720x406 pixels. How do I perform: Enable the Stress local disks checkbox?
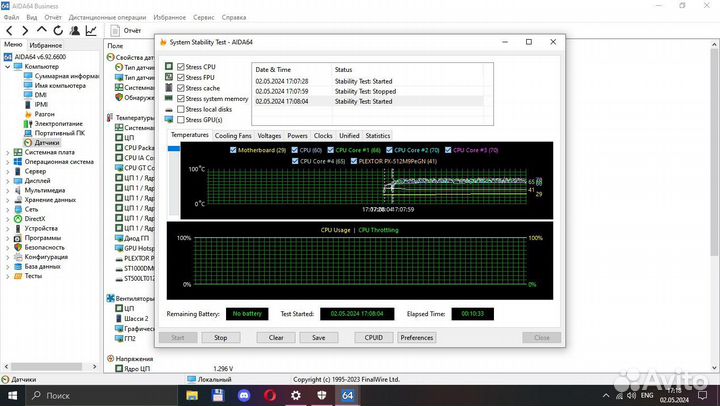pos(181,109)
